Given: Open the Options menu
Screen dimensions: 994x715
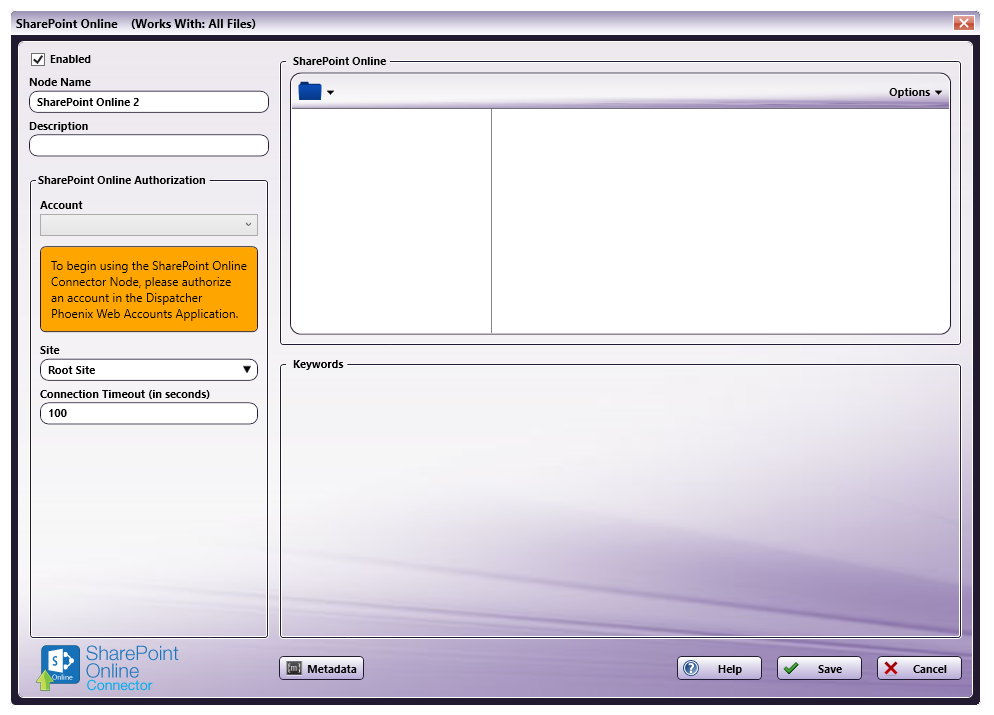Looking at the screenshot, I should pos(915,92).
